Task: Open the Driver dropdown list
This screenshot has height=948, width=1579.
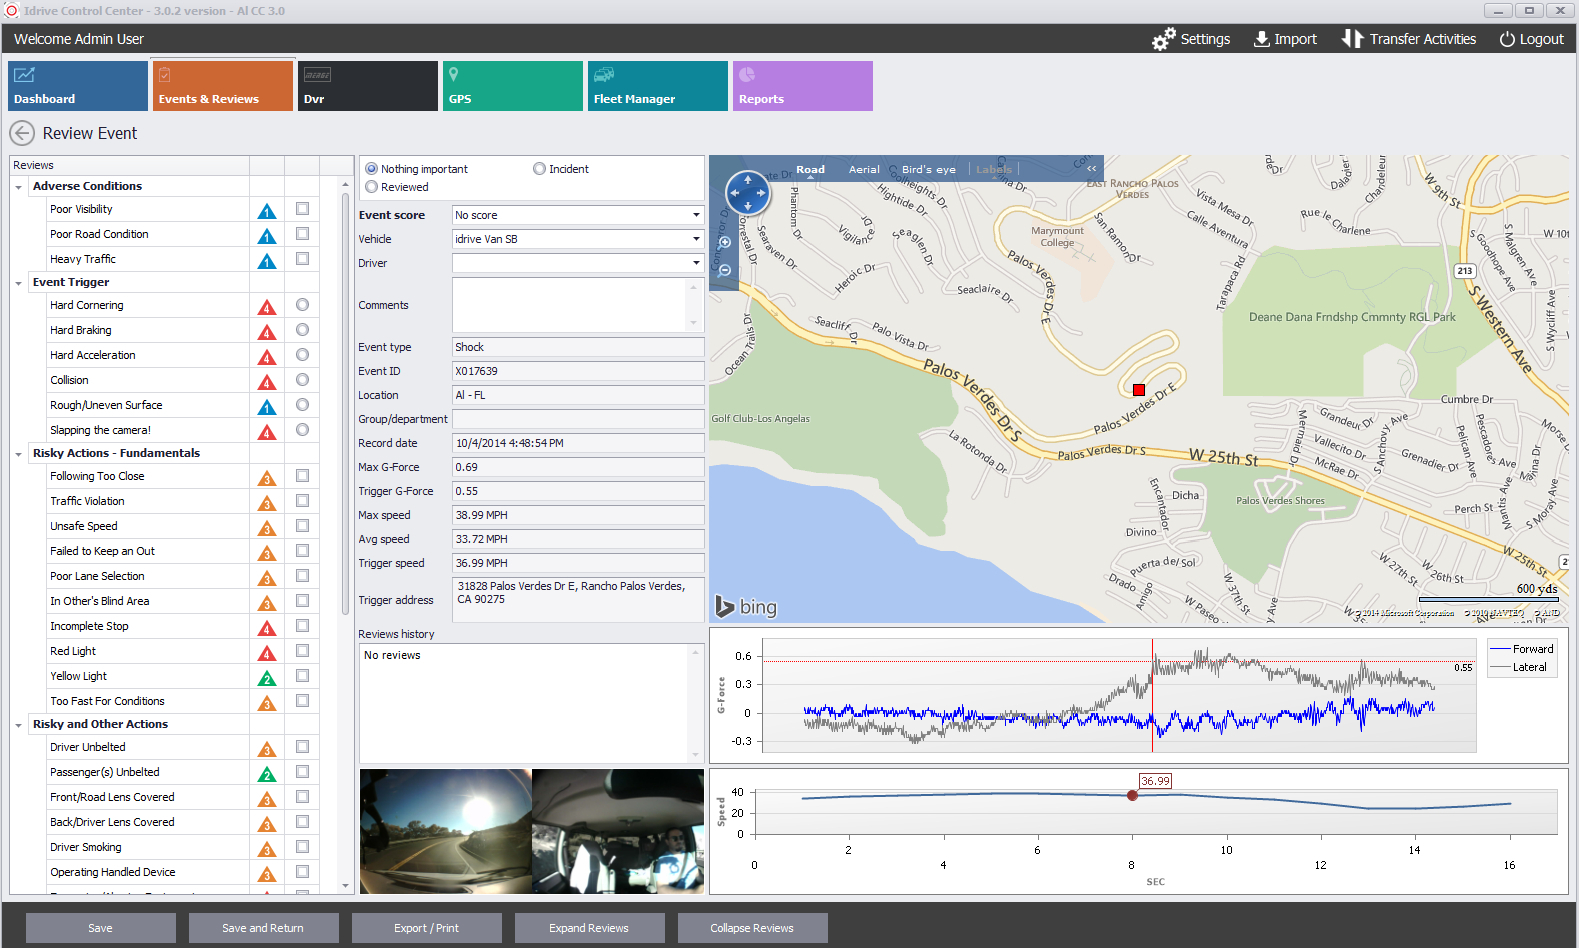Action: coord(696,263)
